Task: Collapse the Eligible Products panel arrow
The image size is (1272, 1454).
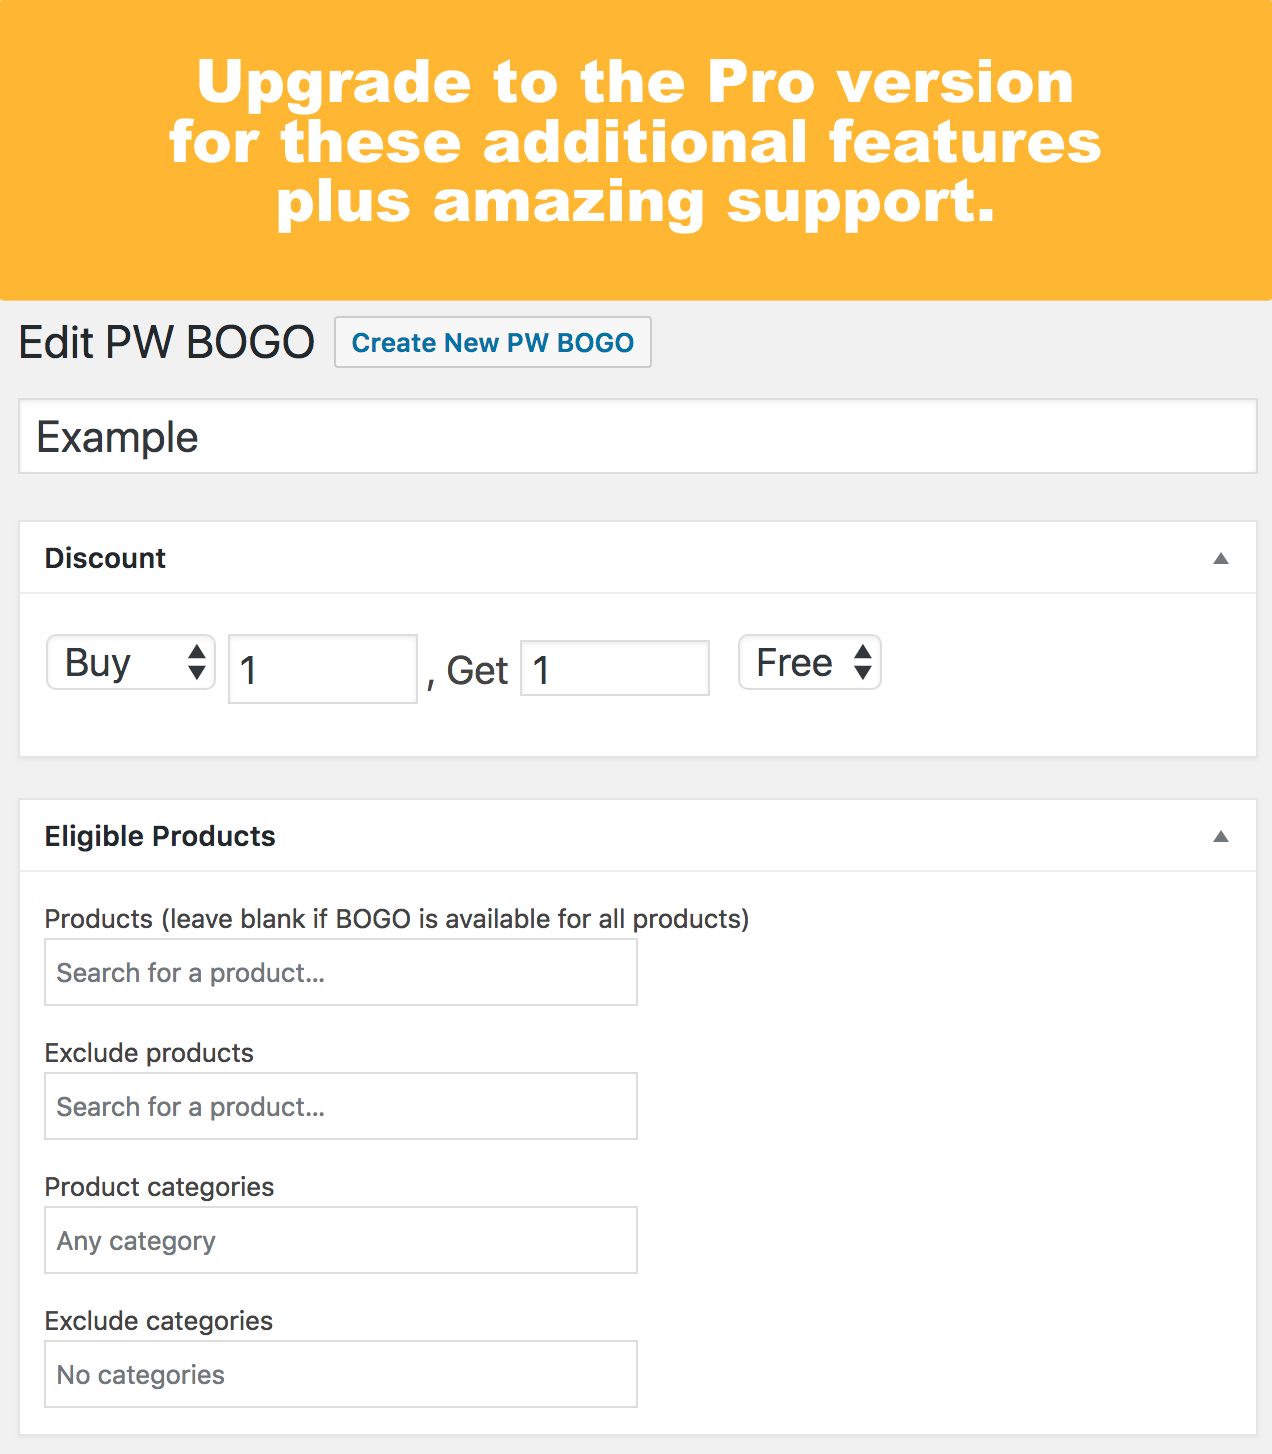Action: pyautogui.click(x=1220, y=836)
